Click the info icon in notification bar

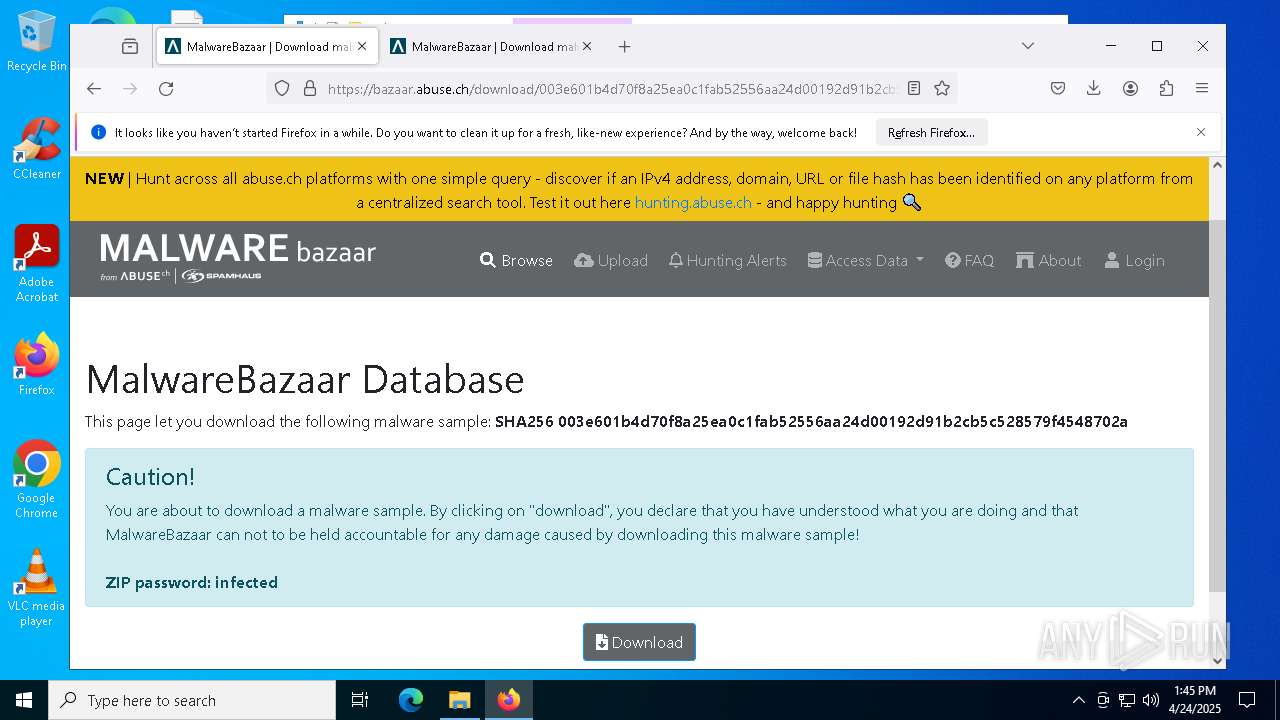(x=98, y=132)
